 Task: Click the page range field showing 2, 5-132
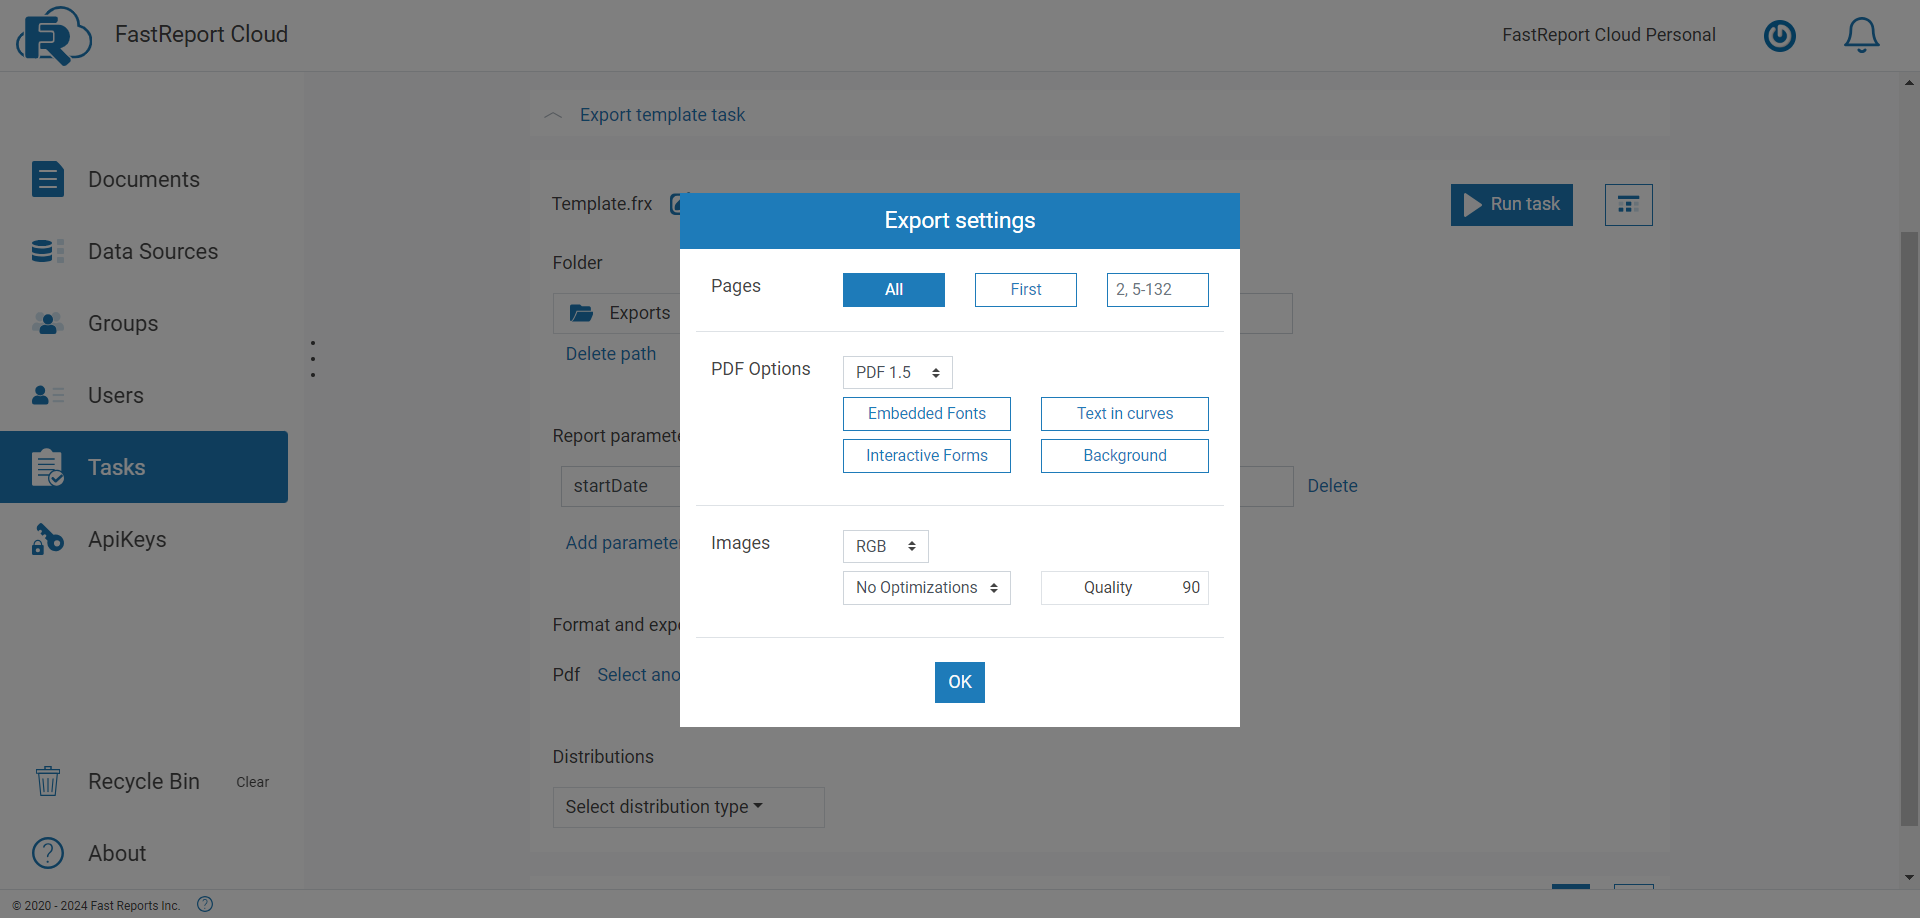click(1157, 289)
